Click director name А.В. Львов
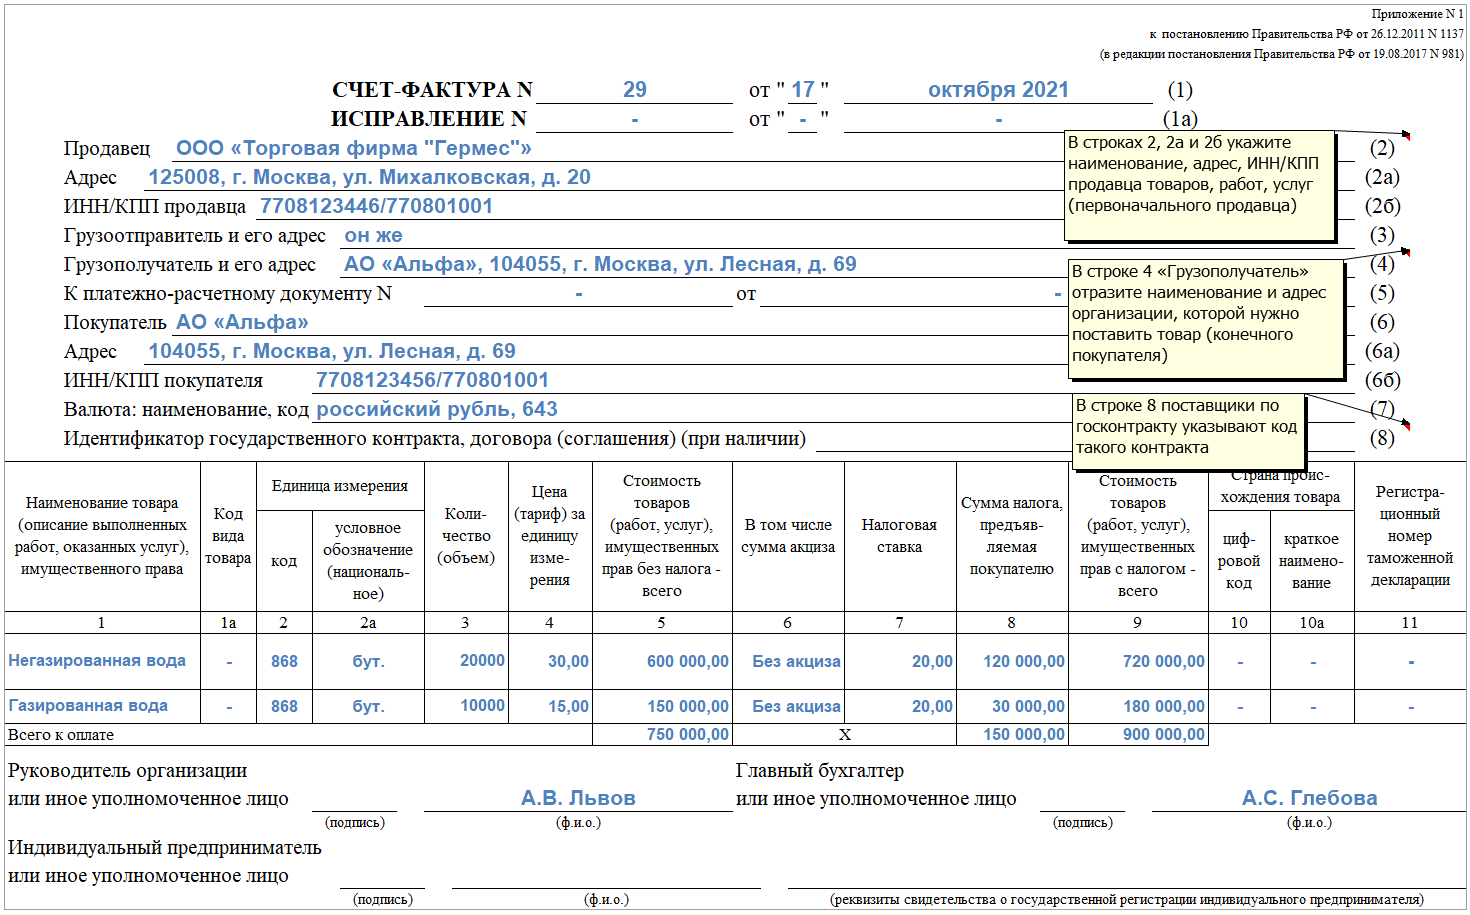 coord(578,798)
